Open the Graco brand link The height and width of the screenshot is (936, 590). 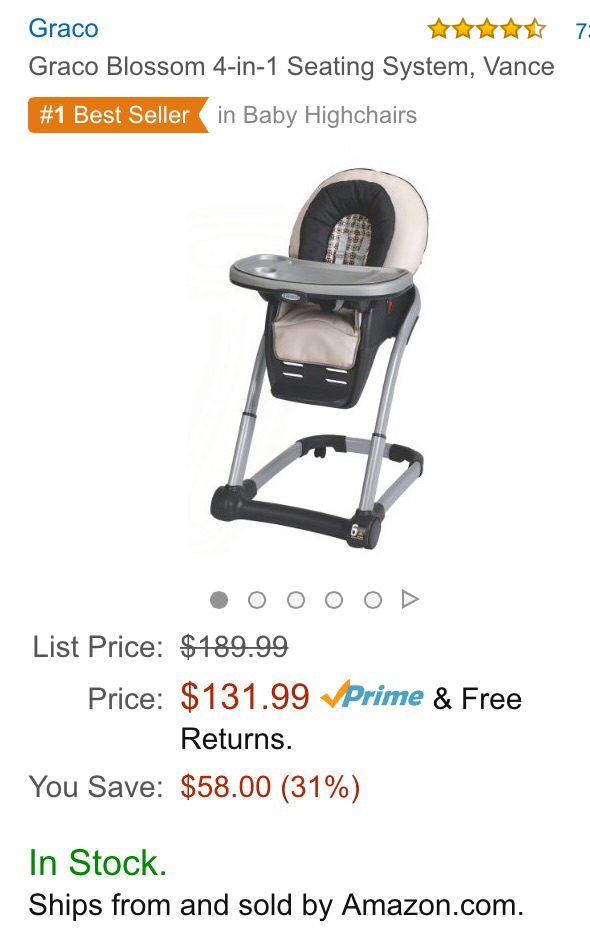click(x=63, y=28)
